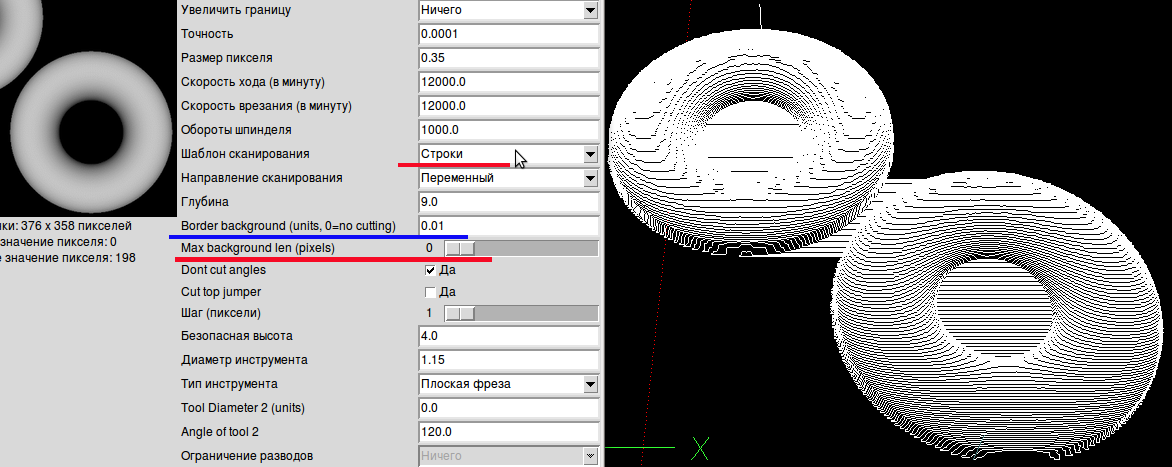The image size is (1172, 467).
Task: Open the Ограничение разводов dropdown
Action: coord(509,456)
